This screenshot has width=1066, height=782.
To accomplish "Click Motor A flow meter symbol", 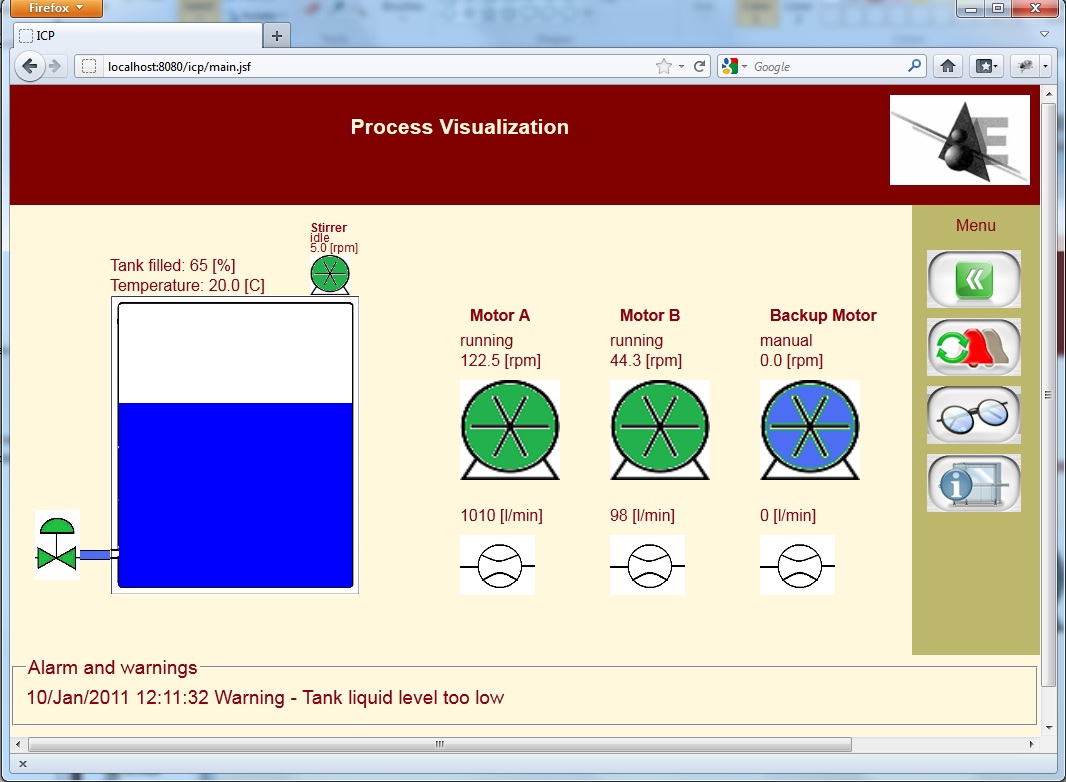I will pos(497,565).
